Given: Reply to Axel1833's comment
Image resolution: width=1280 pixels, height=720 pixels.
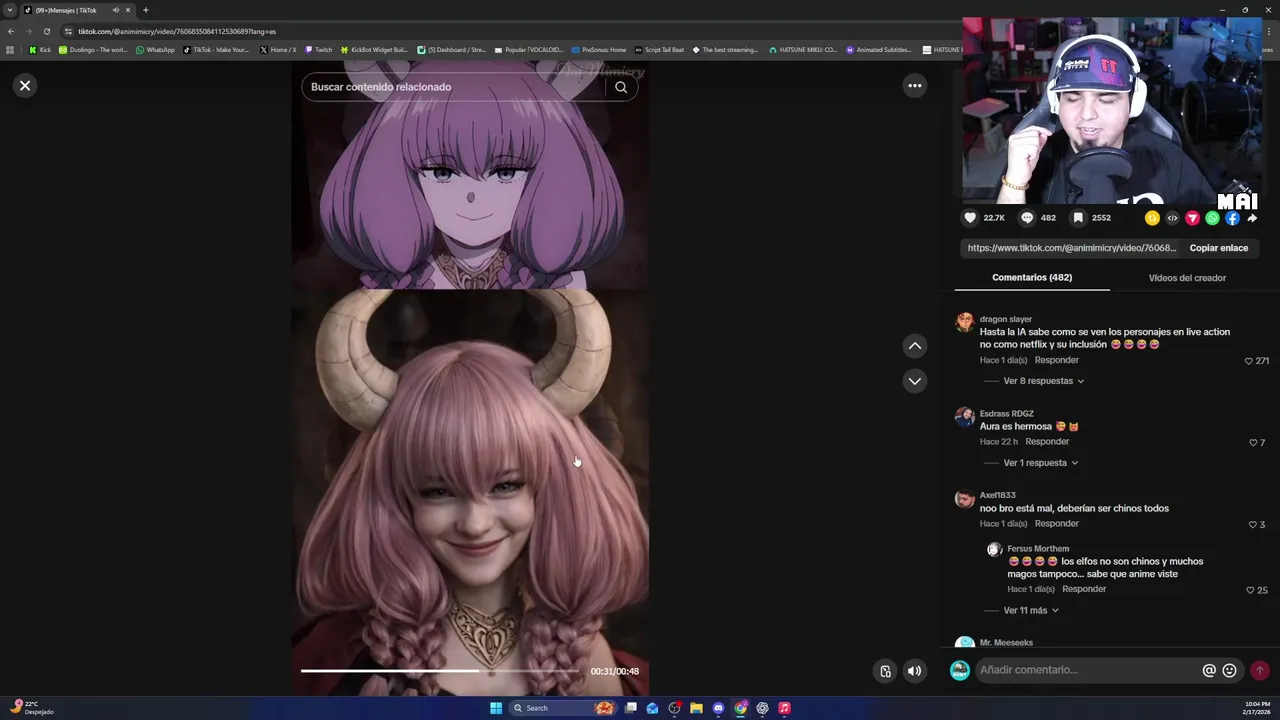Looking at the screenshot, I should [1056, 524].
